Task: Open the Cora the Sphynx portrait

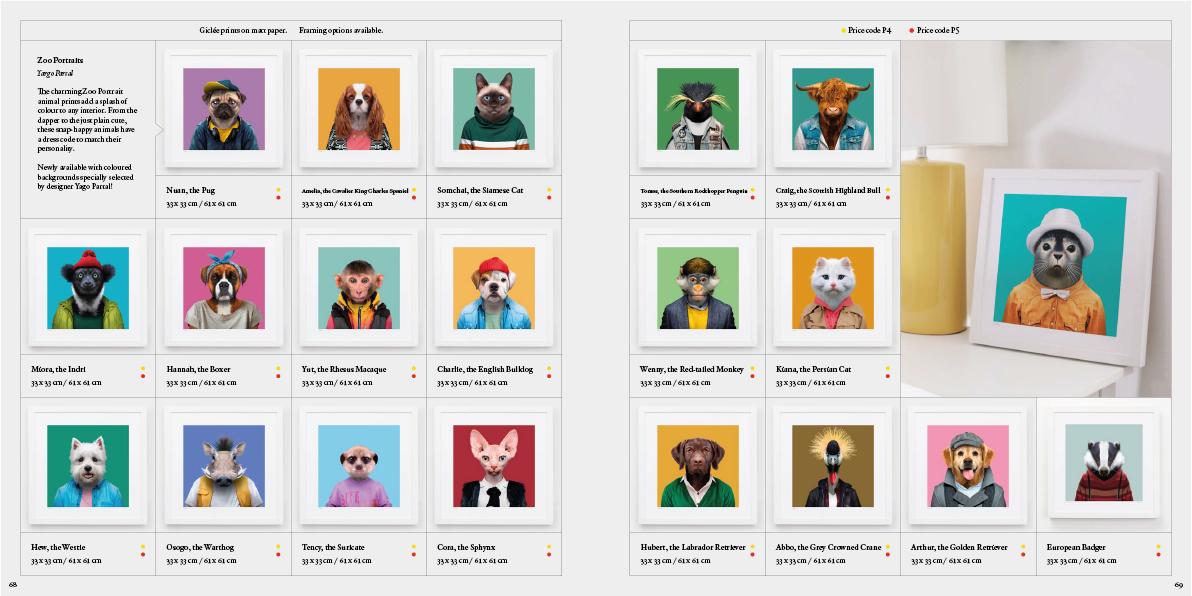Action: point(493,465)
